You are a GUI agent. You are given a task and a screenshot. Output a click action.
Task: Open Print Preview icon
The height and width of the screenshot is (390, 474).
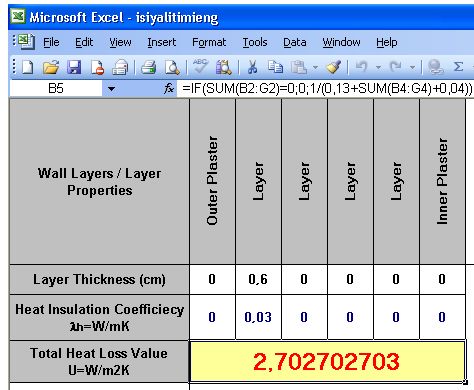(172, 67)
